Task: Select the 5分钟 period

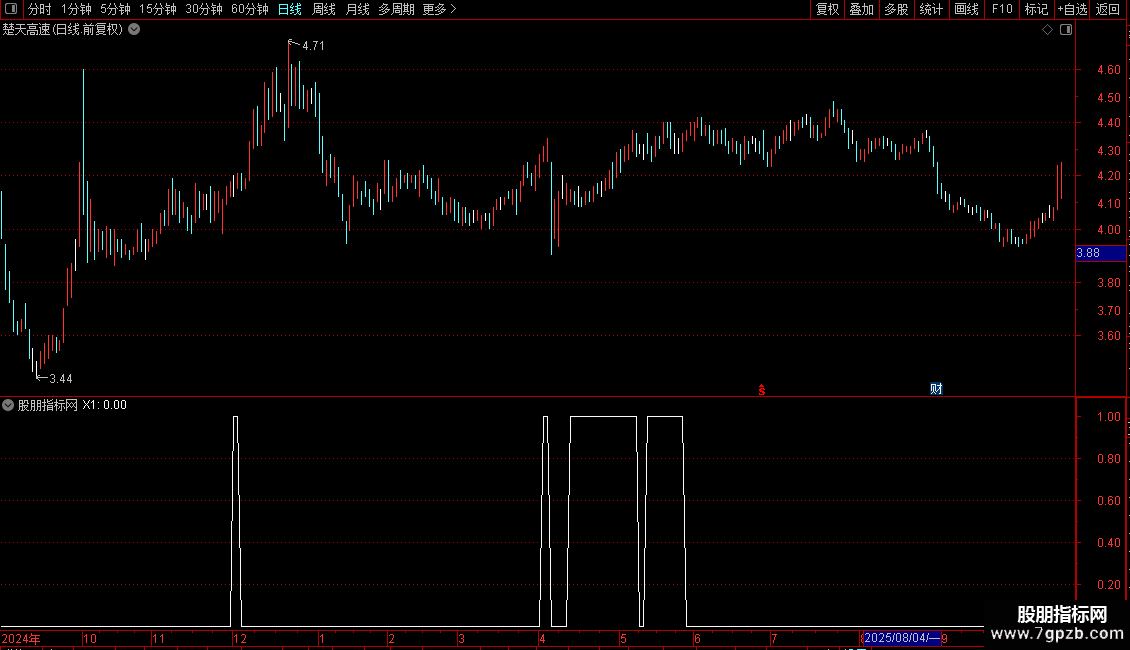Action: coord(115,9)
